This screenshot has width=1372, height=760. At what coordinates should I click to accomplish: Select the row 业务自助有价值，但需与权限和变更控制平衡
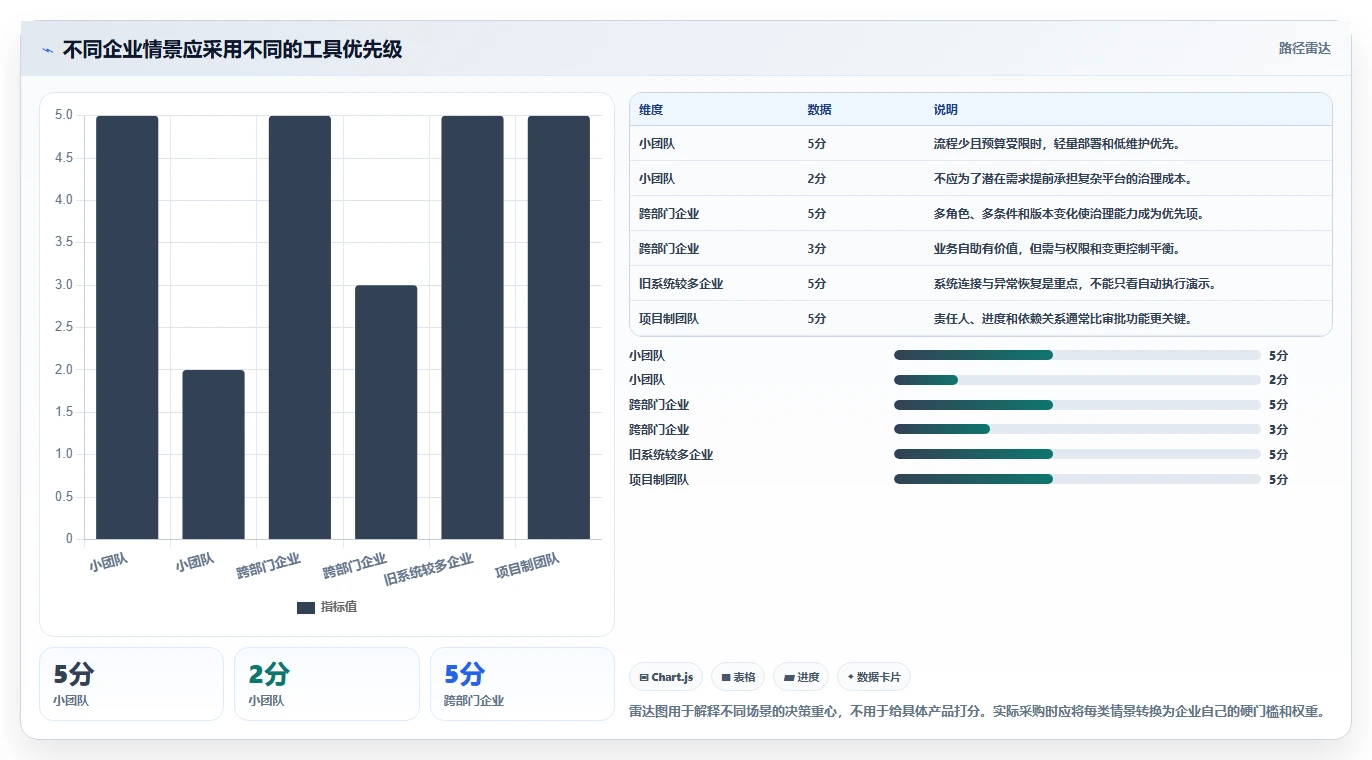tap(981, 249)
